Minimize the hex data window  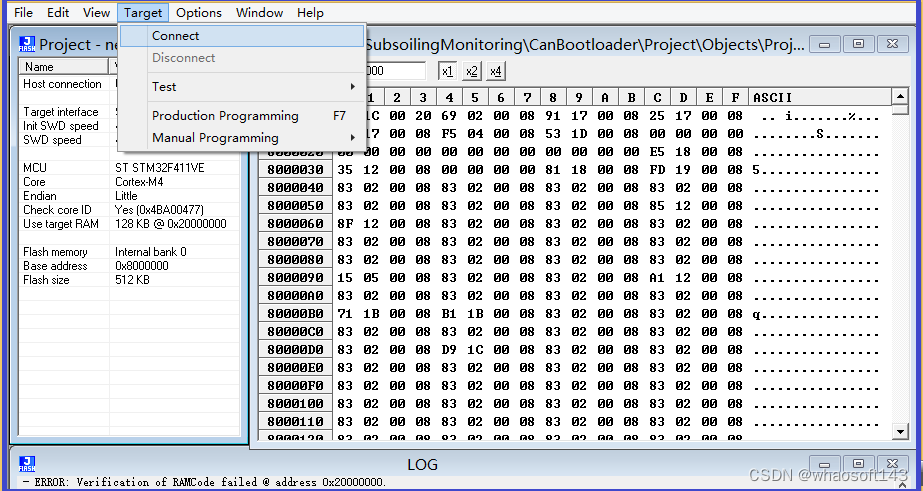[x=825, y=44]
